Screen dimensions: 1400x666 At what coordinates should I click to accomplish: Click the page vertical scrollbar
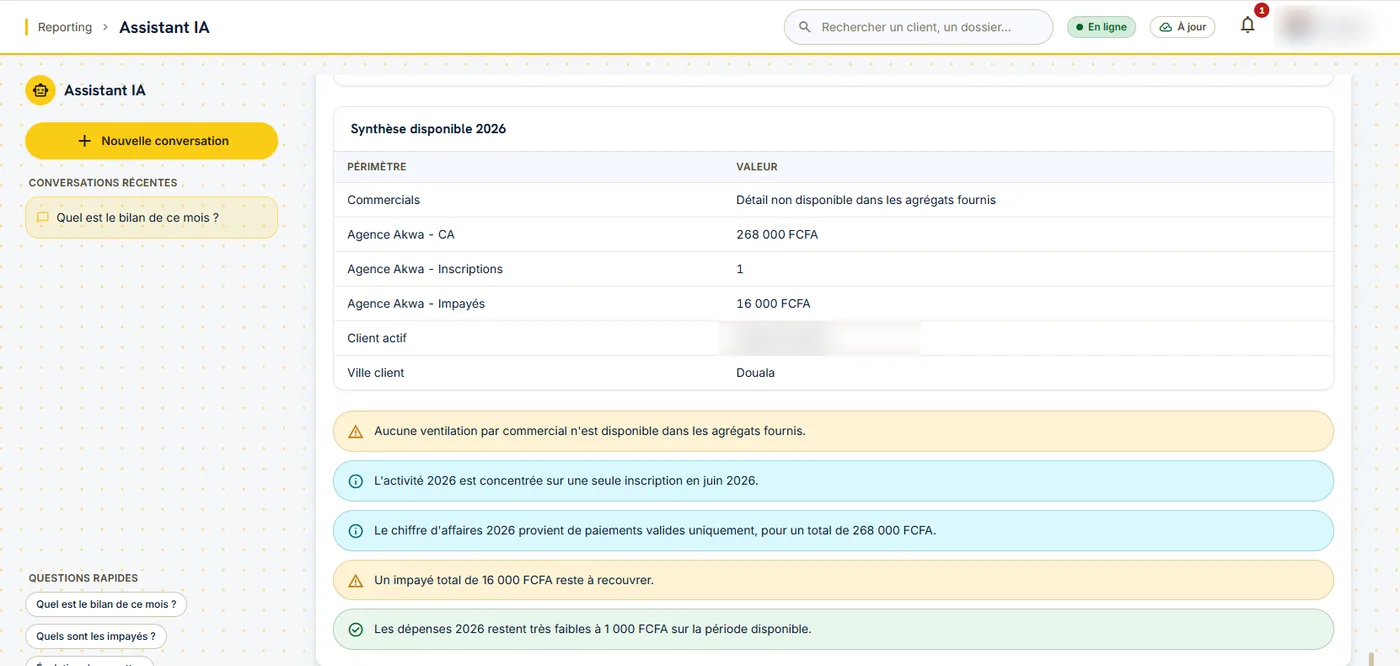pos(1370,659)
